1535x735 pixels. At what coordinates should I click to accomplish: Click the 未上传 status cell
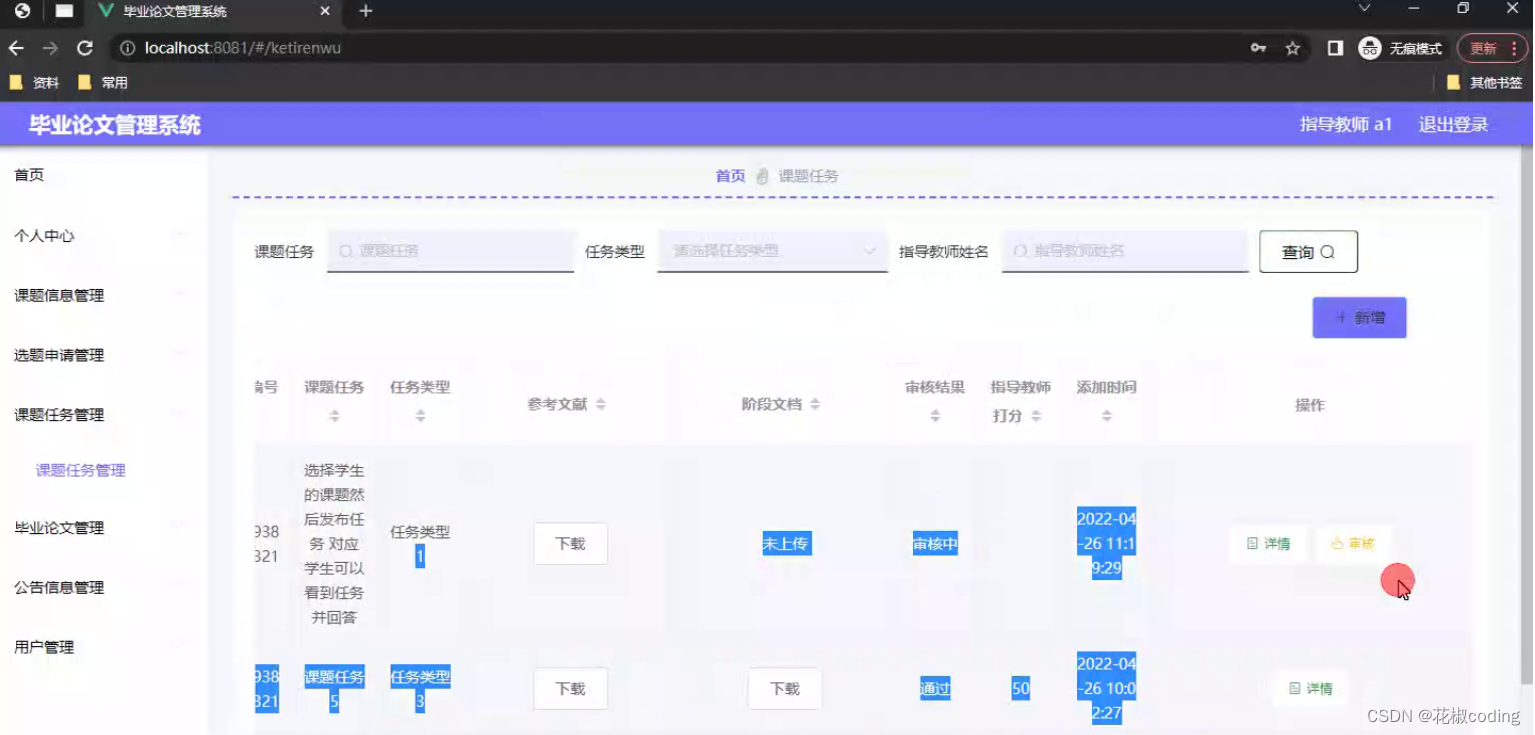pyautogui.click(x=785, y=544)
